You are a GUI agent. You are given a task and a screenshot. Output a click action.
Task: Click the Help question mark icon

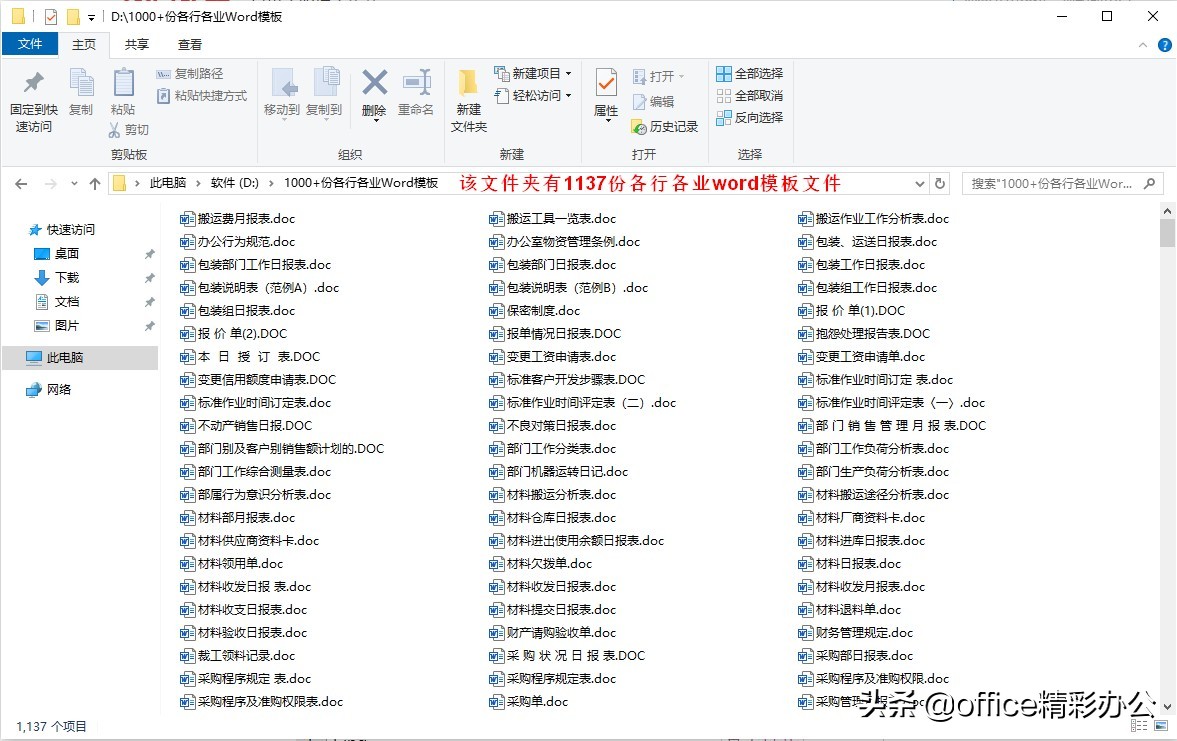pos(1164,45)
